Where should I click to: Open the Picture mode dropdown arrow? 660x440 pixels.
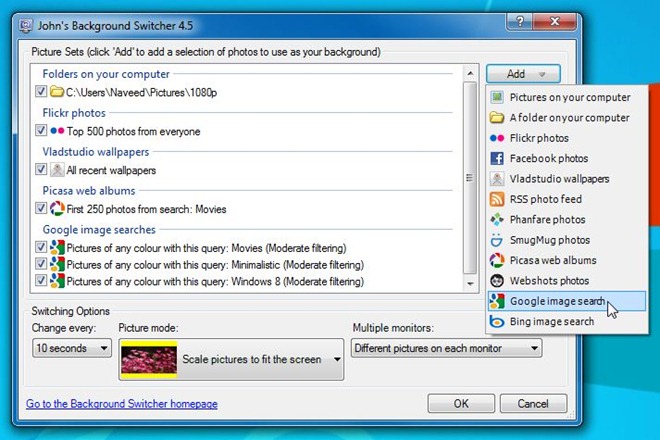(x=337, y=360)
